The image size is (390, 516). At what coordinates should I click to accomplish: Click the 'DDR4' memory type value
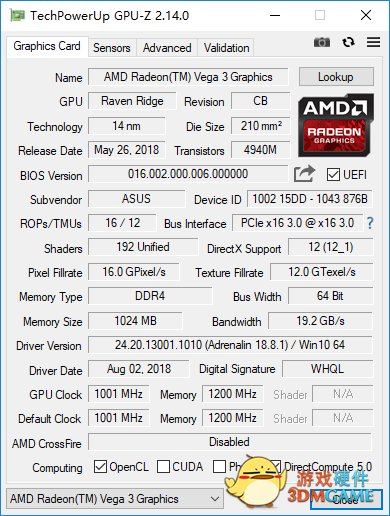(x=150, y=296)
